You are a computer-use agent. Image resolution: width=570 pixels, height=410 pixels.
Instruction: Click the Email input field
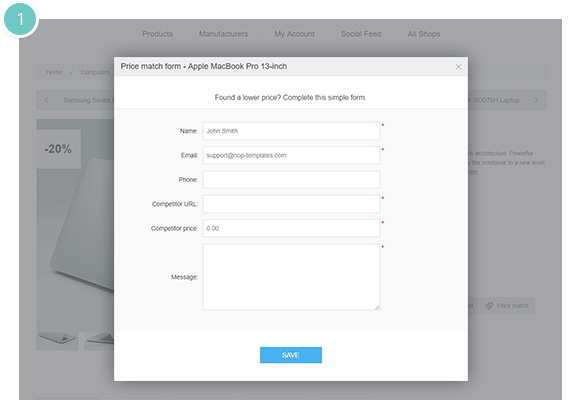pos(291,155)
